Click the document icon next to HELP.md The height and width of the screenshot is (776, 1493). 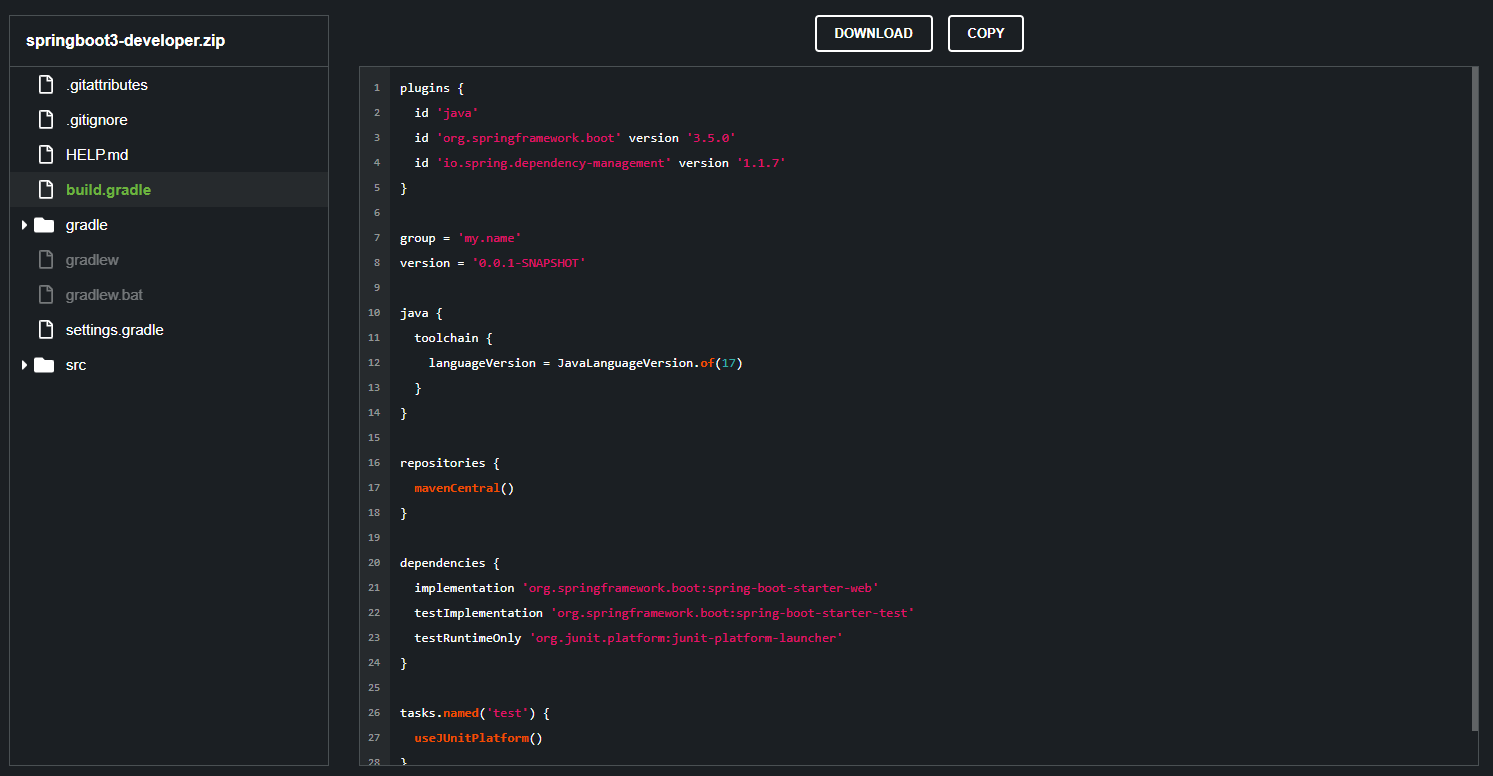pyautogui.click(x=45, y=155)
